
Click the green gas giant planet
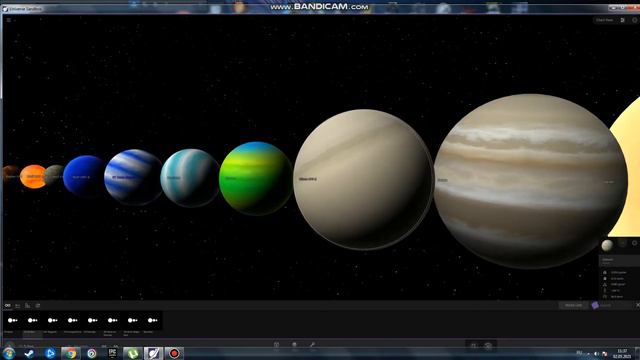pyautogui.click(x=256, y=178)
